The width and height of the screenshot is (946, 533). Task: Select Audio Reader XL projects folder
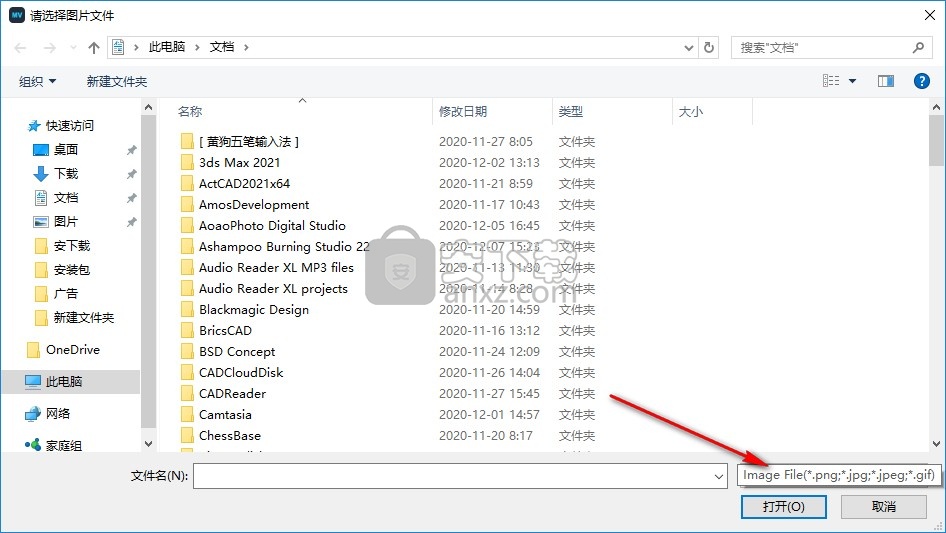273,289
